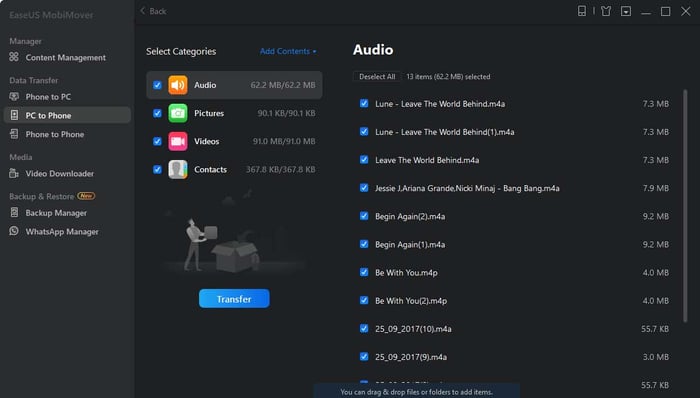
Task: Click the 13 items selected status text
Action: tap(448, 77)
